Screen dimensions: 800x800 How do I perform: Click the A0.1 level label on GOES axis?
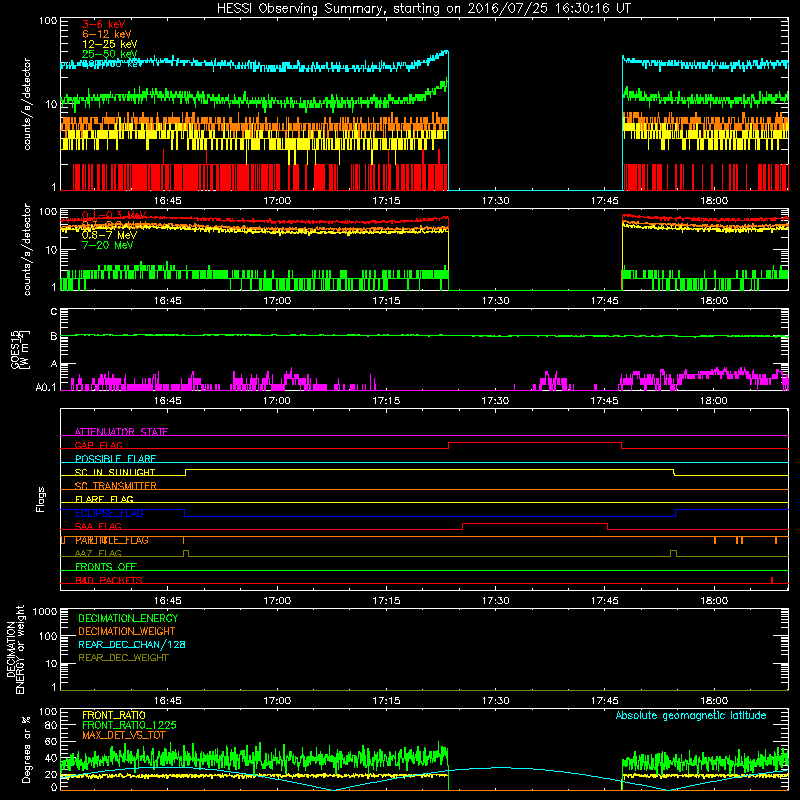pyautogui.click(x=46, y=388)
